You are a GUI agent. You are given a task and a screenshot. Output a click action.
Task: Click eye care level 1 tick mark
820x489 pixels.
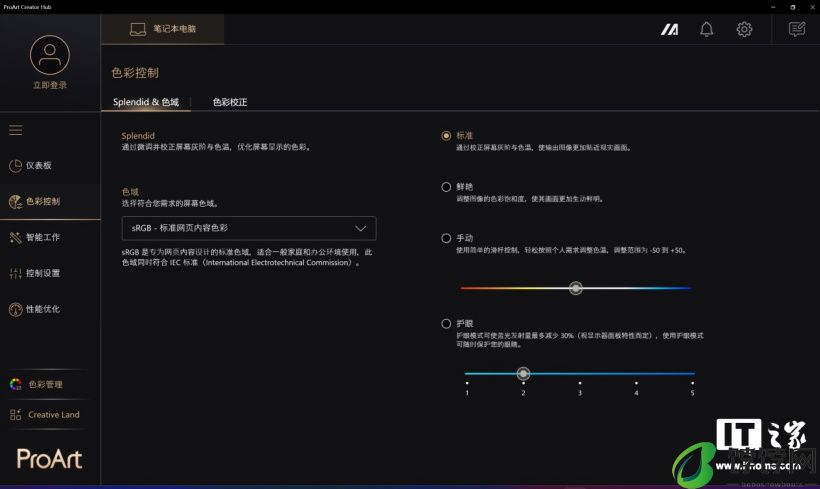click(467, 383)
